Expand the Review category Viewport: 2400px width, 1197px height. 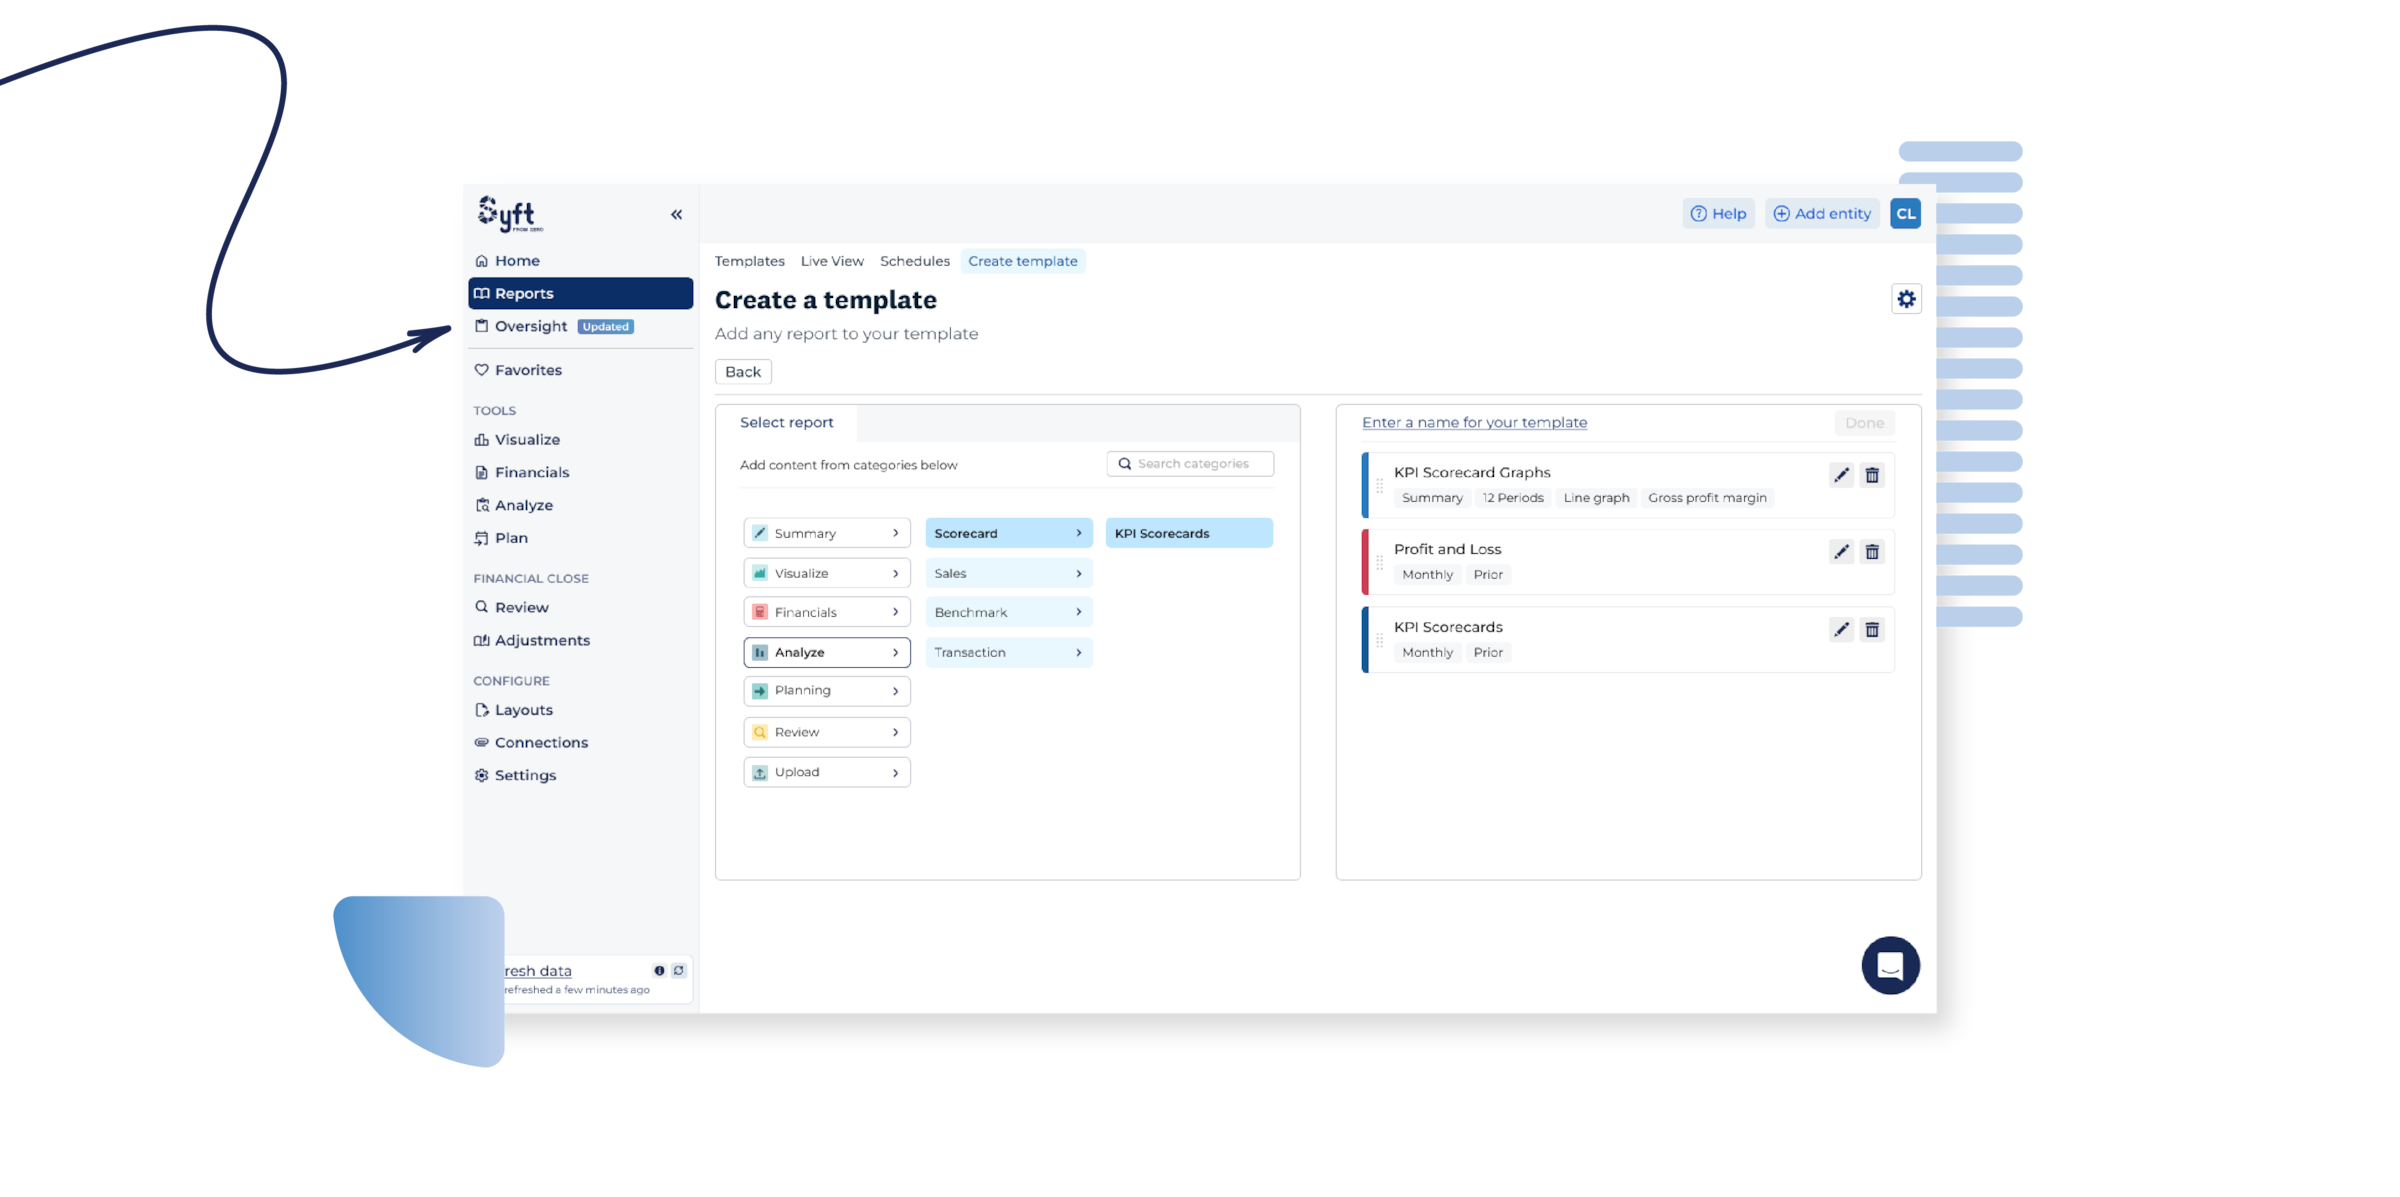(x=827, y=732)
